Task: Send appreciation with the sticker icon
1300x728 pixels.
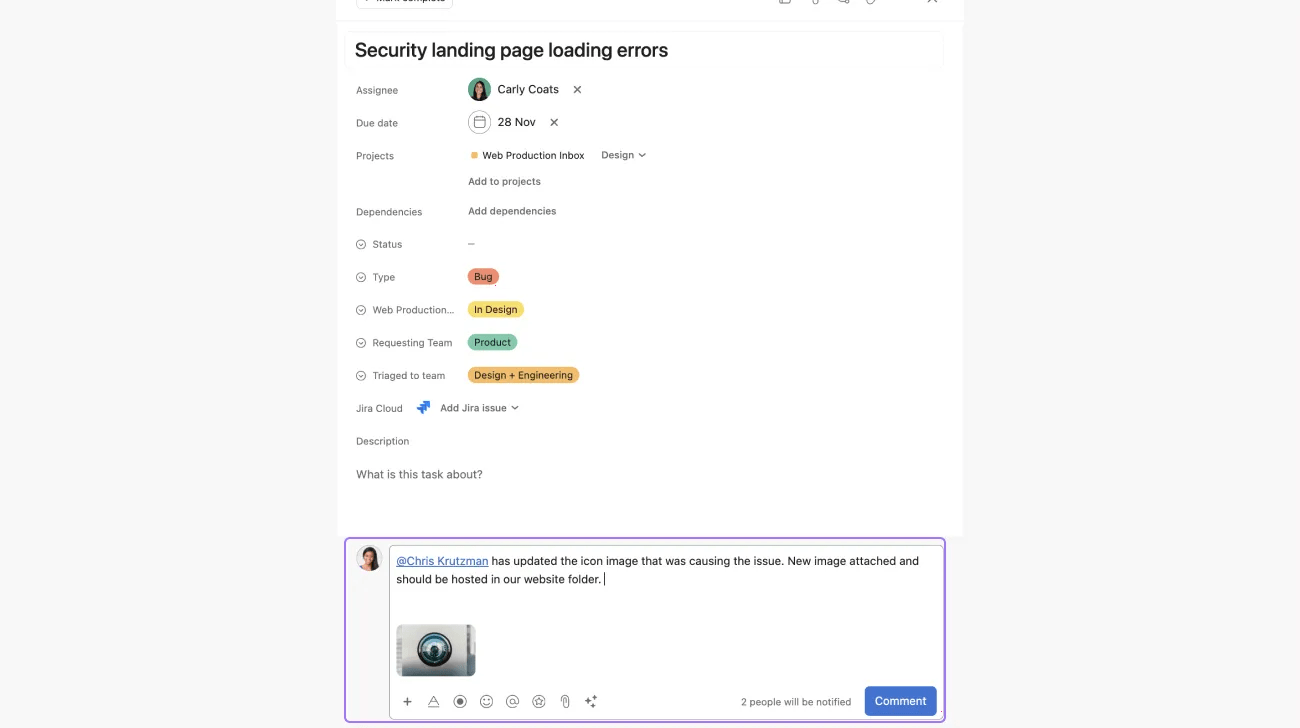Action: click(x=538, y=701)
